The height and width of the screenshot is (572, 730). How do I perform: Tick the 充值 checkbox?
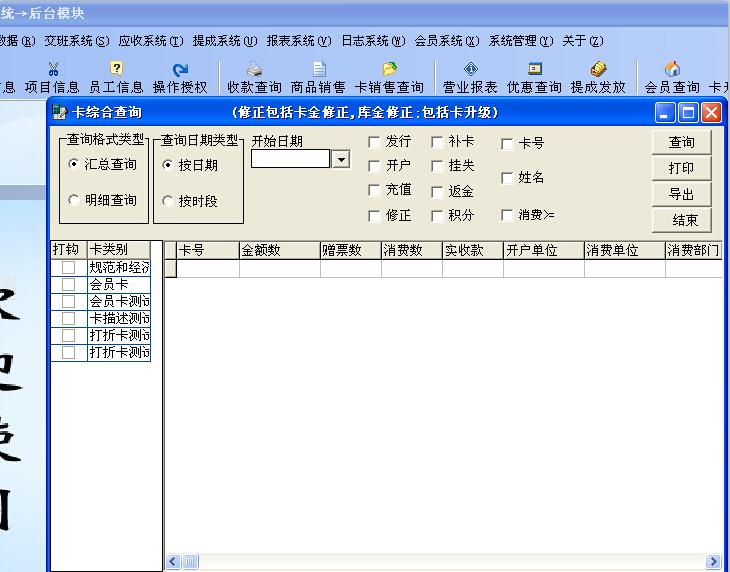tap(374, 190)
